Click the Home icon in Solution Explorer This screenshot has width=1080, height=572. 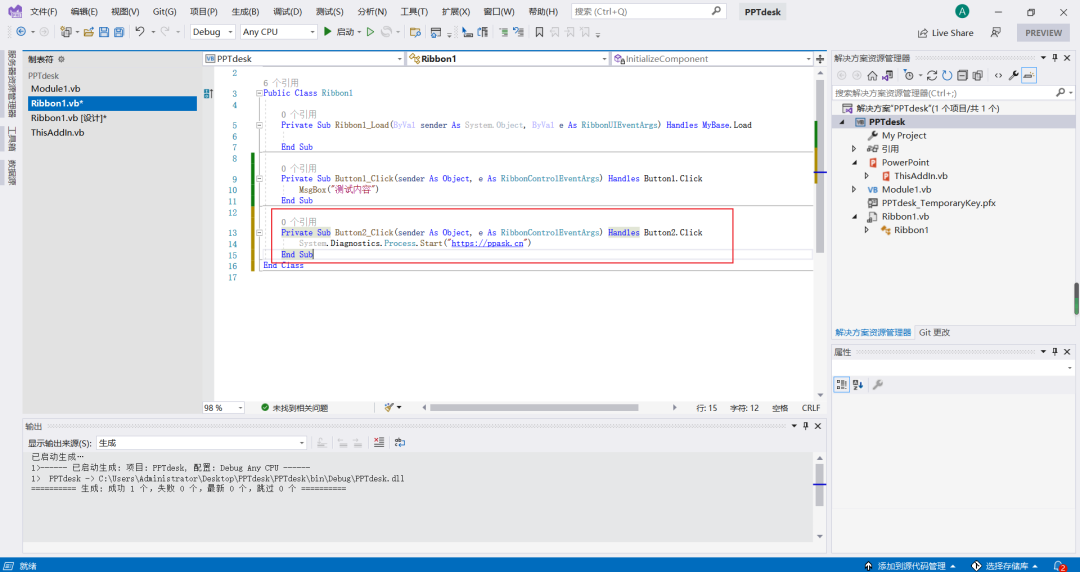[872, 75]
